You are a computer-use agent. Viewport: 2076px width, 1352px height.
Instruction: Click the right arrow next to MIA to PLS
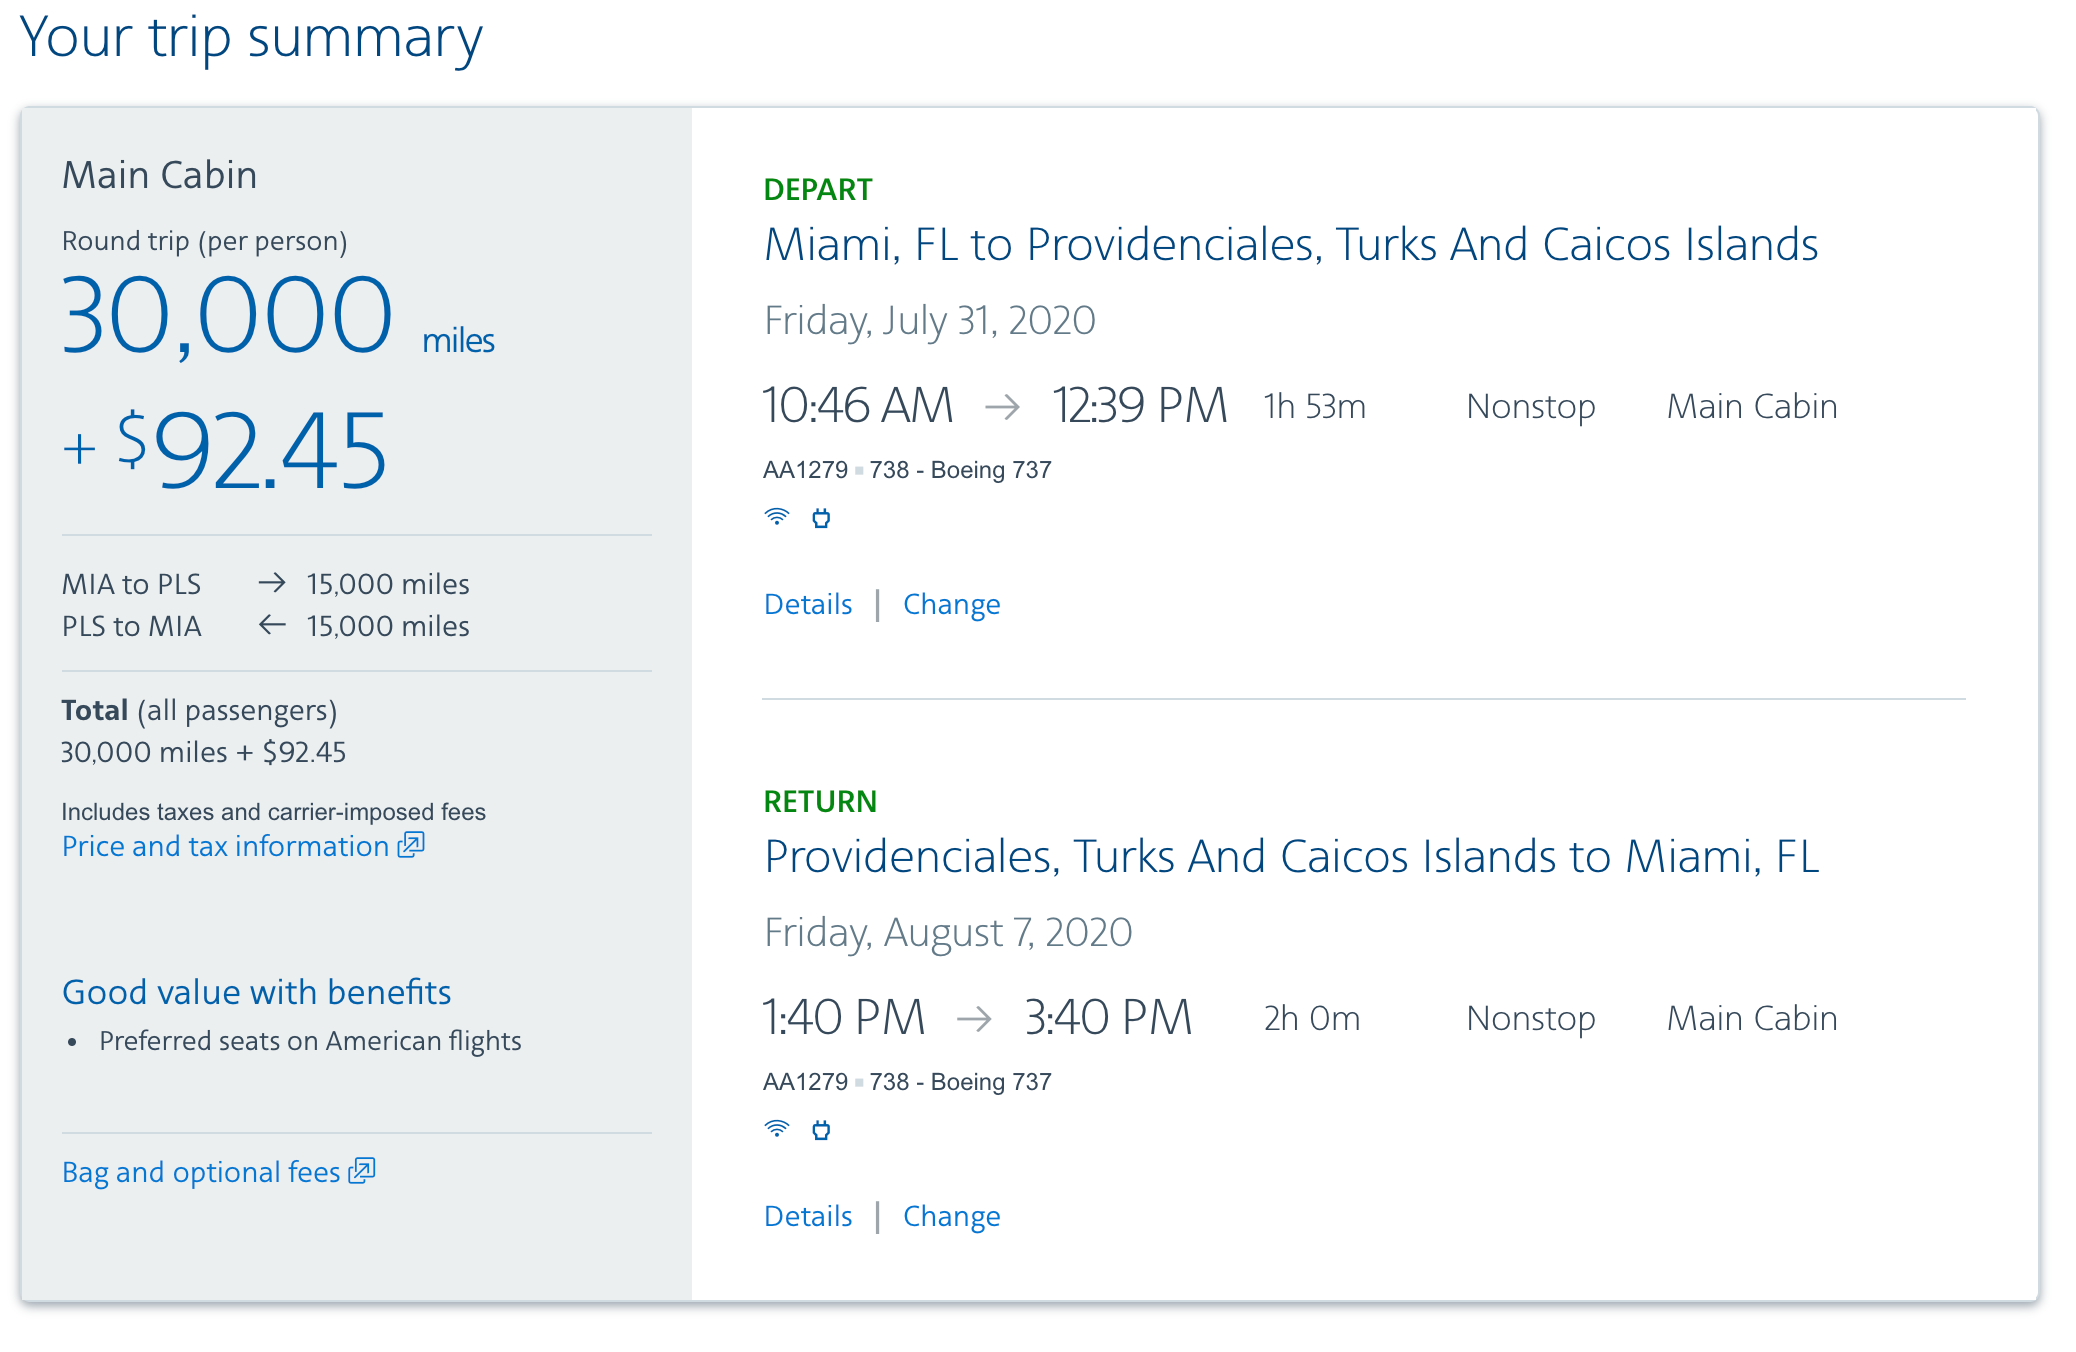point(272,583)
